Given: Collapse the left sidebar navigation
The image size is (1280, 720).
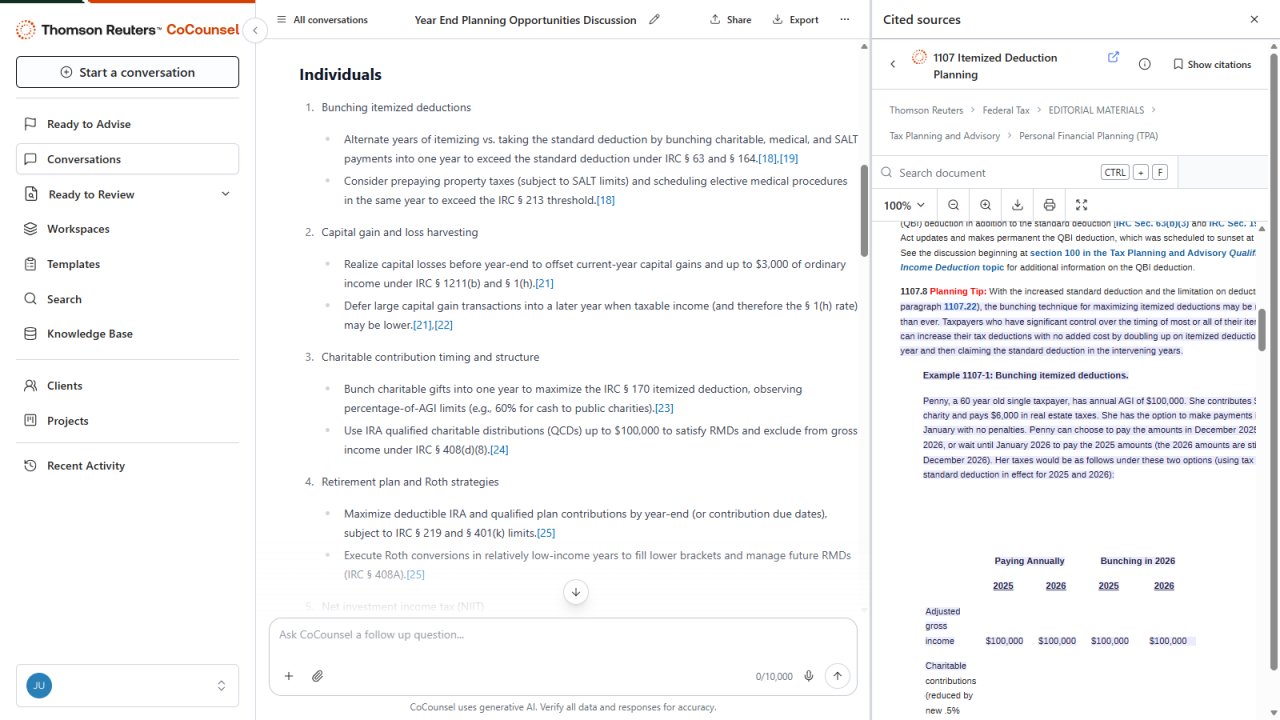Looking at the screenshot, I should pos(255,30).
